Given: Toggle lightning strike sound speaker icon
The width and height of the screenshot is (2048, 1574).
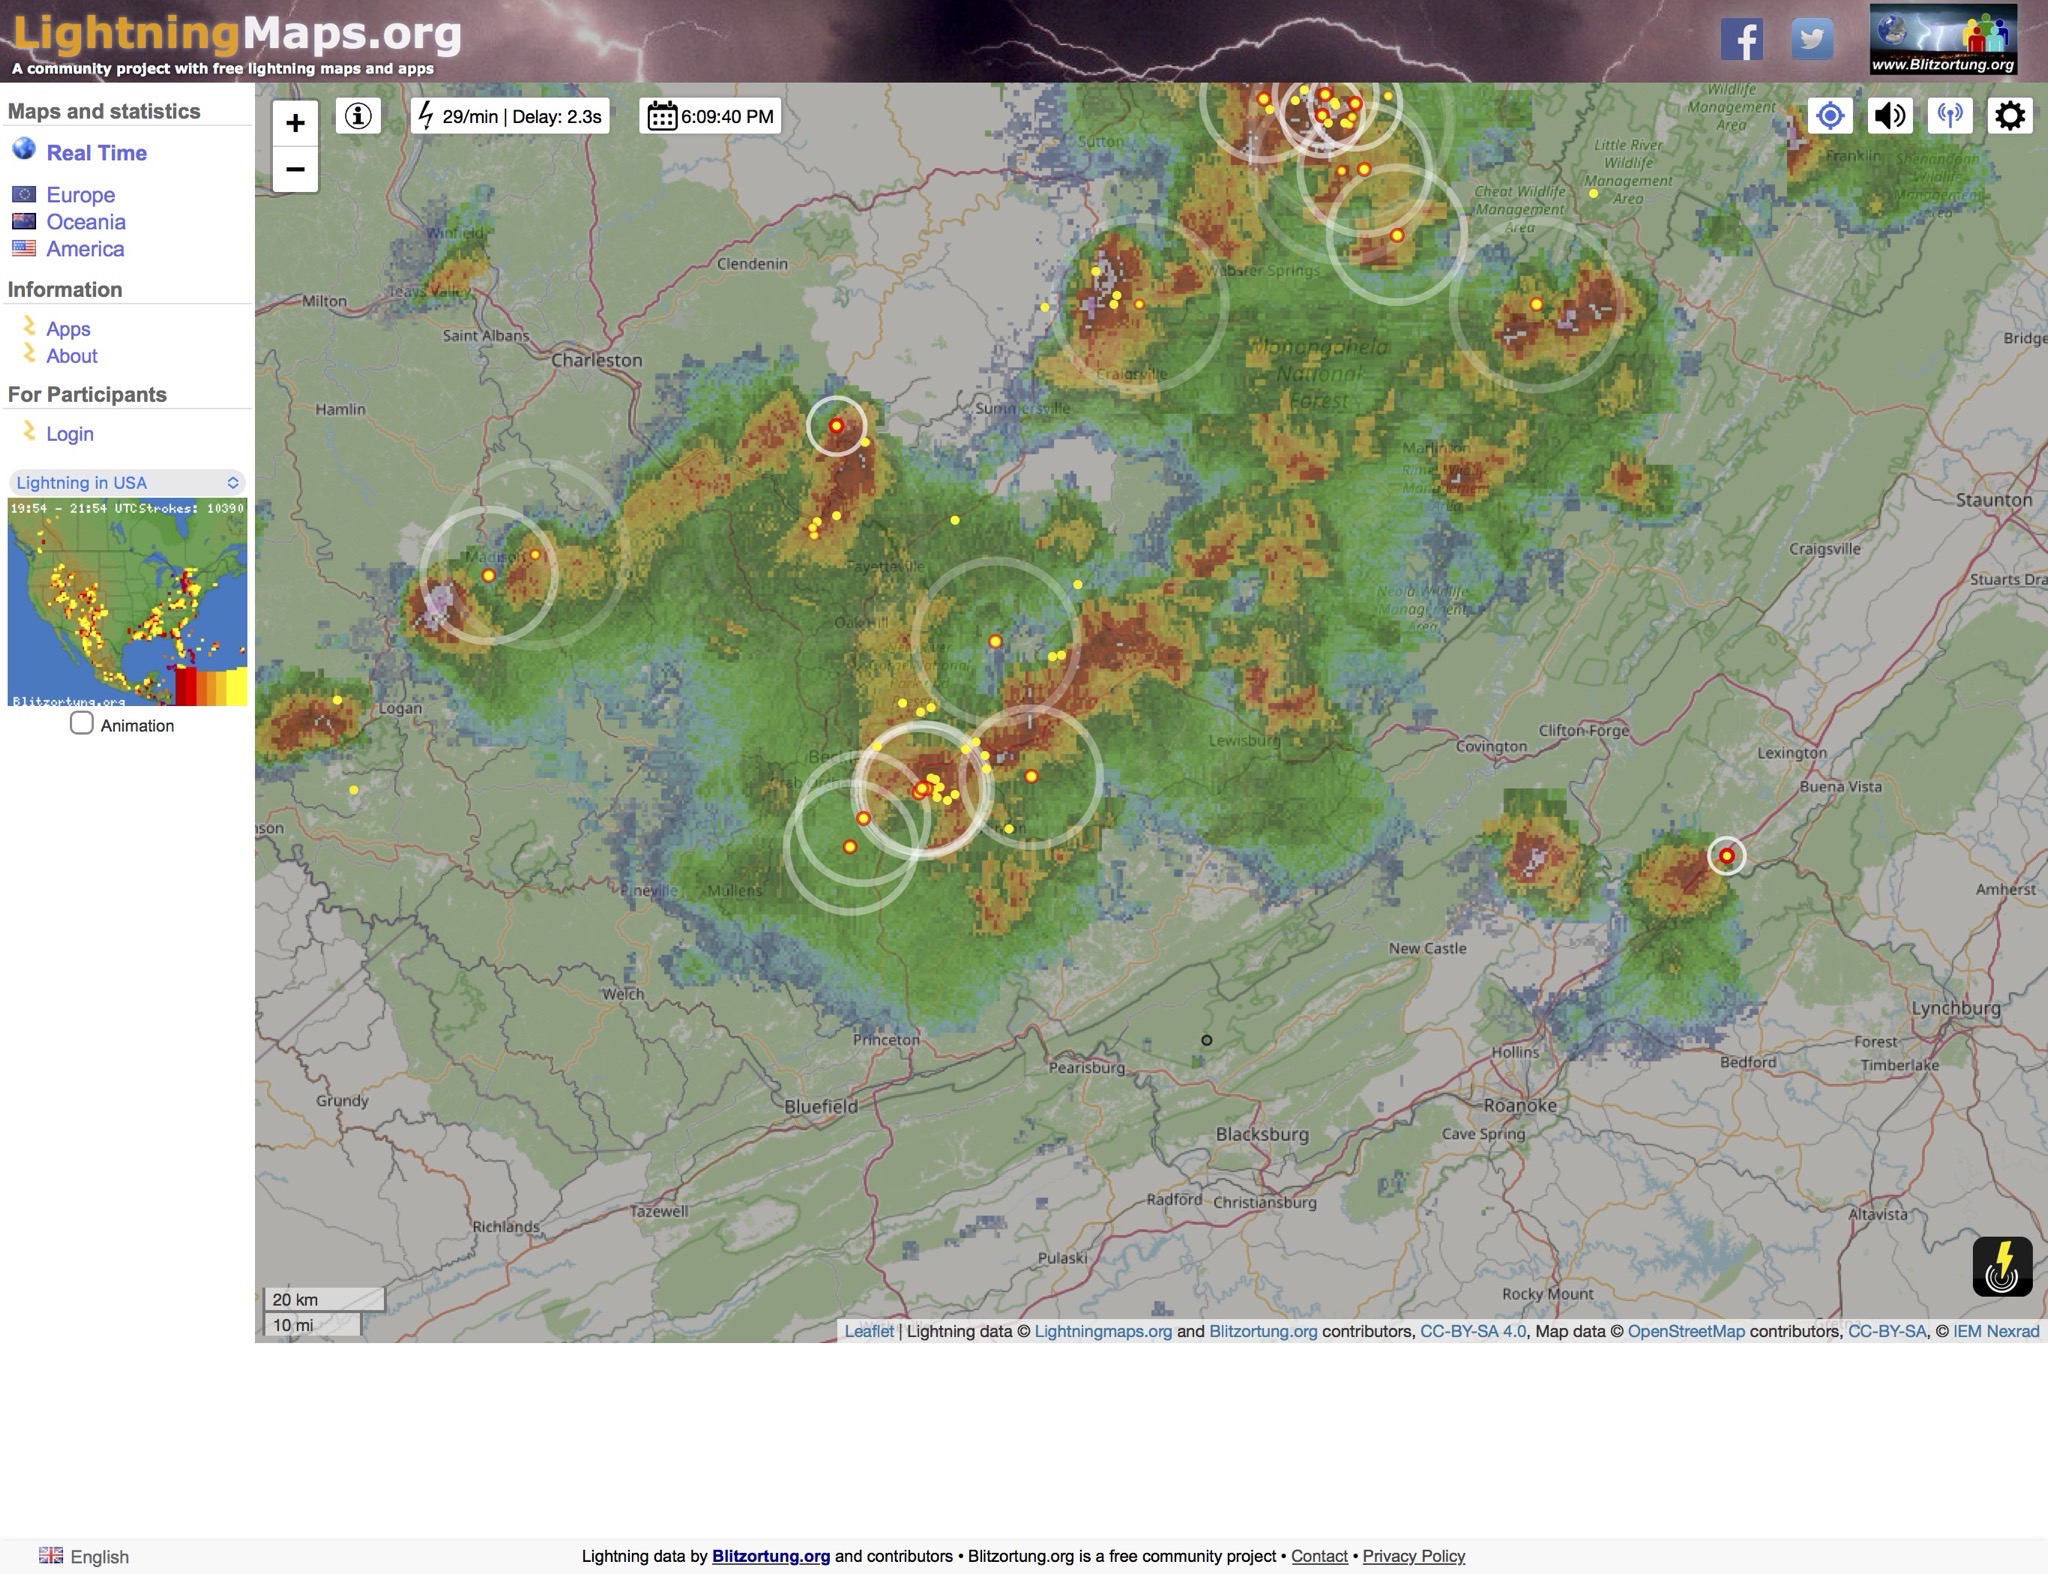Looking at the screenshot, I should (1890, 116).
